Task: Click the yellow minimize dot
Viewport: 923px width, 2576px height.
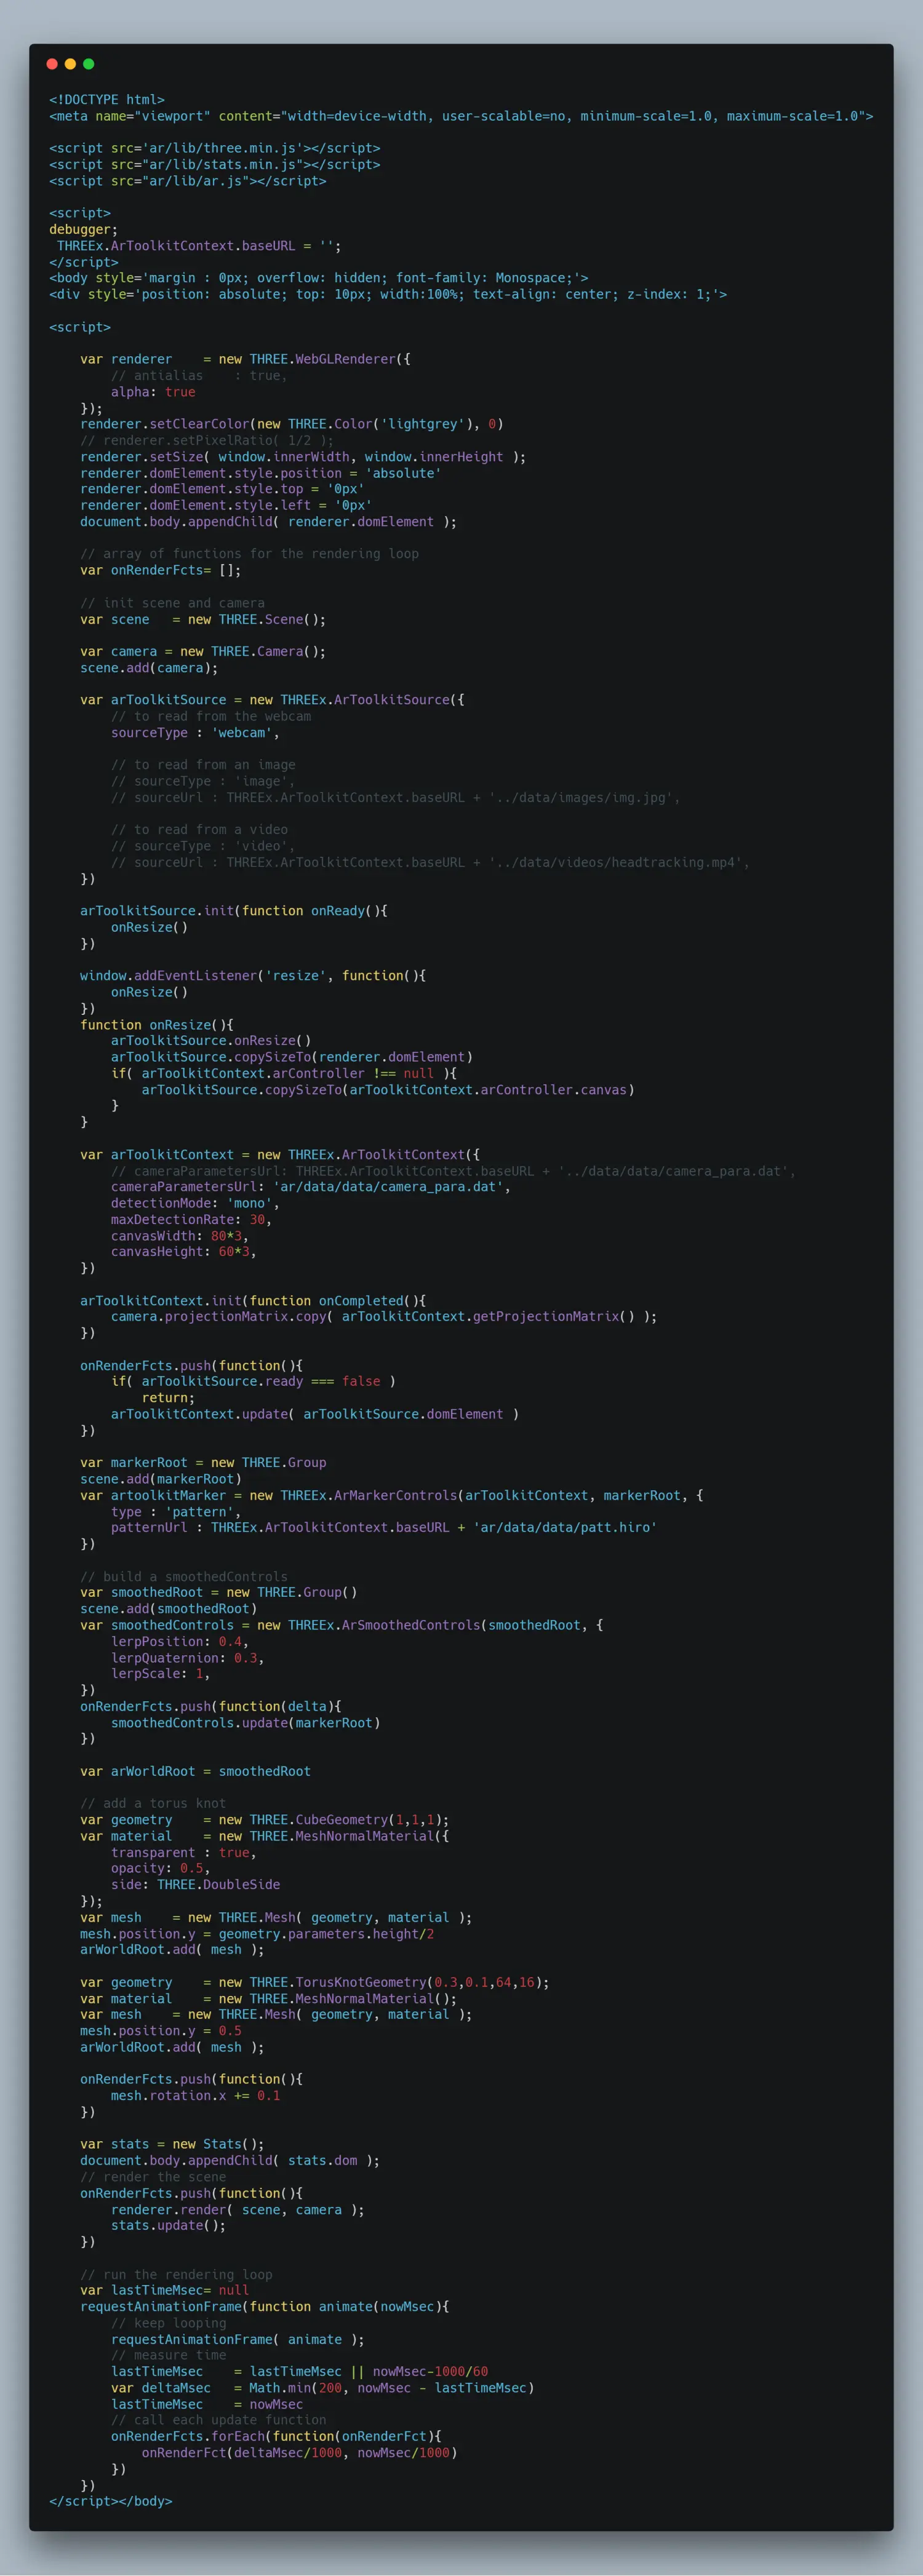Action: coord(70,64)
